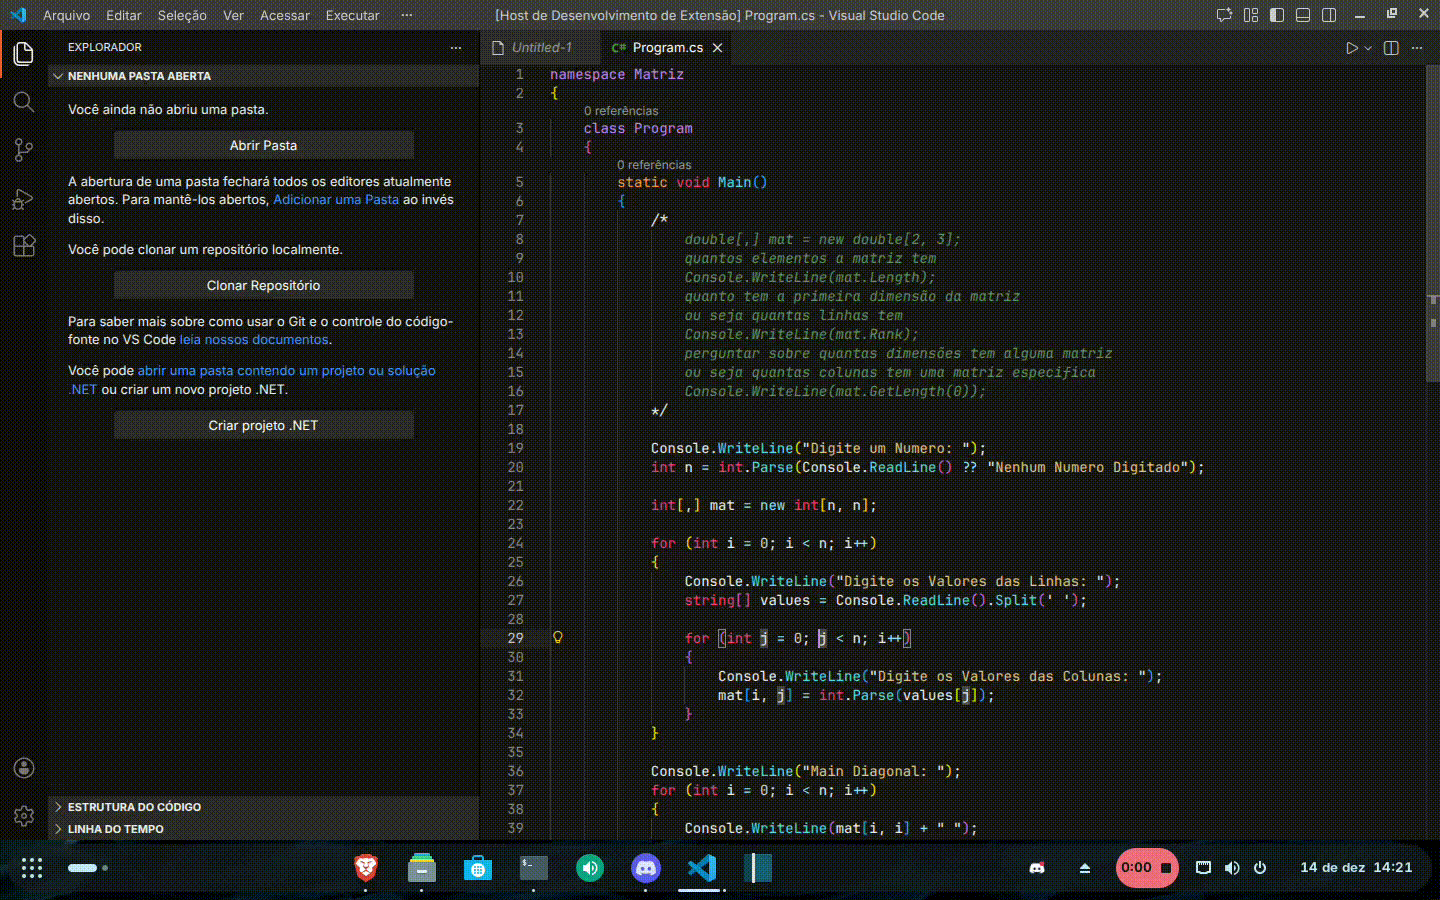Open the editor More Actions ellipsis
The height and width of the screenshot is (900, 1440).
pyautogui.click(x=1417, y=48)
